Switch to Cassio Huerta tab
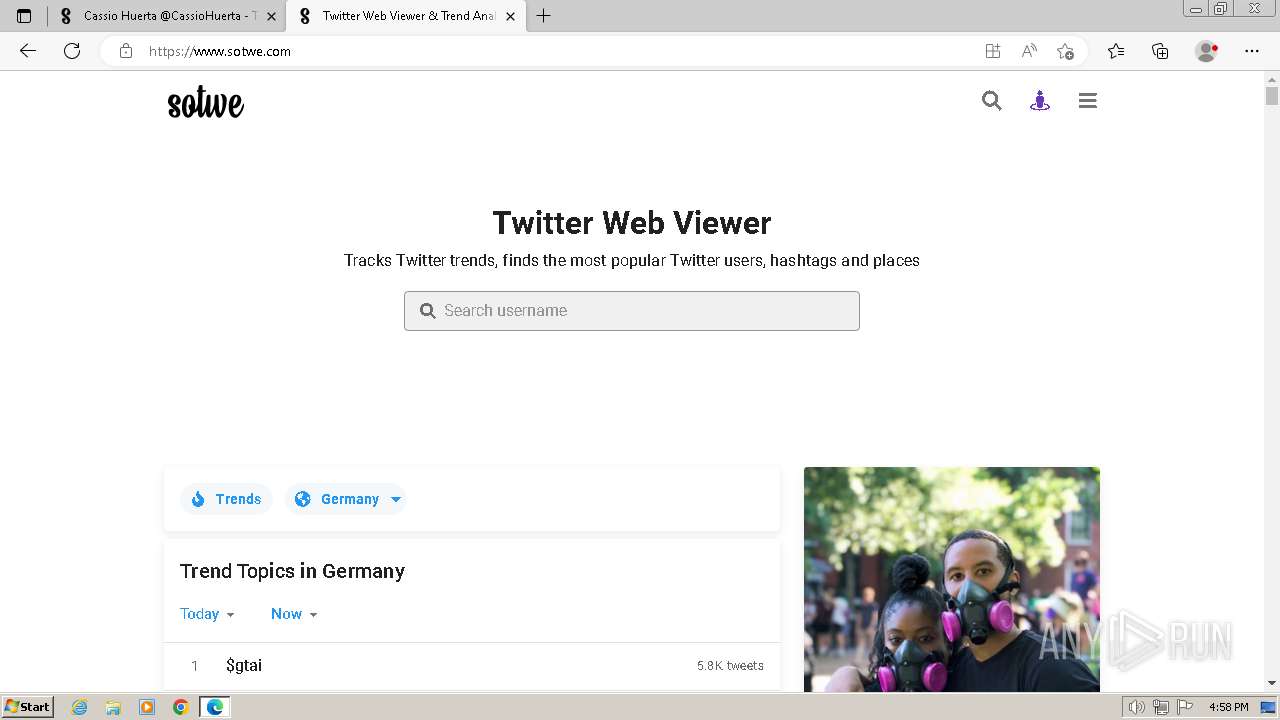Viewport: 1280px width, 720px height. click(167, 16)
